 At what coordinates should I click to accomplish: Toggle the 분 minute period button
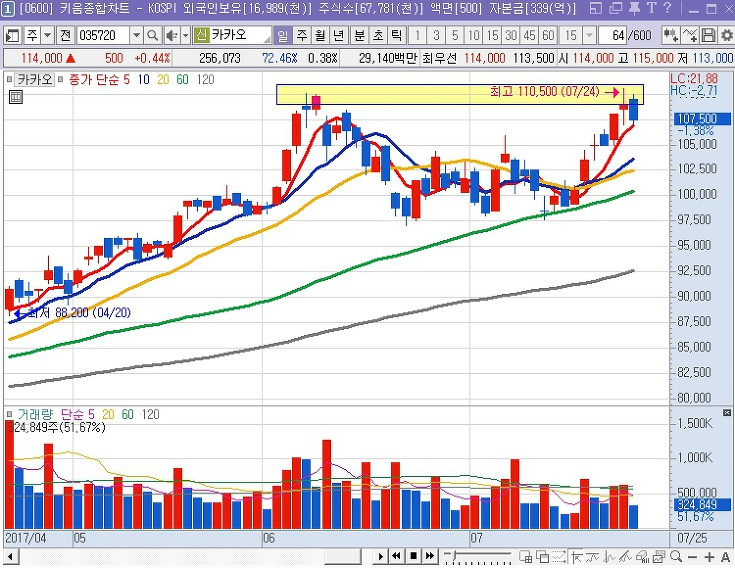click(360, 35)
